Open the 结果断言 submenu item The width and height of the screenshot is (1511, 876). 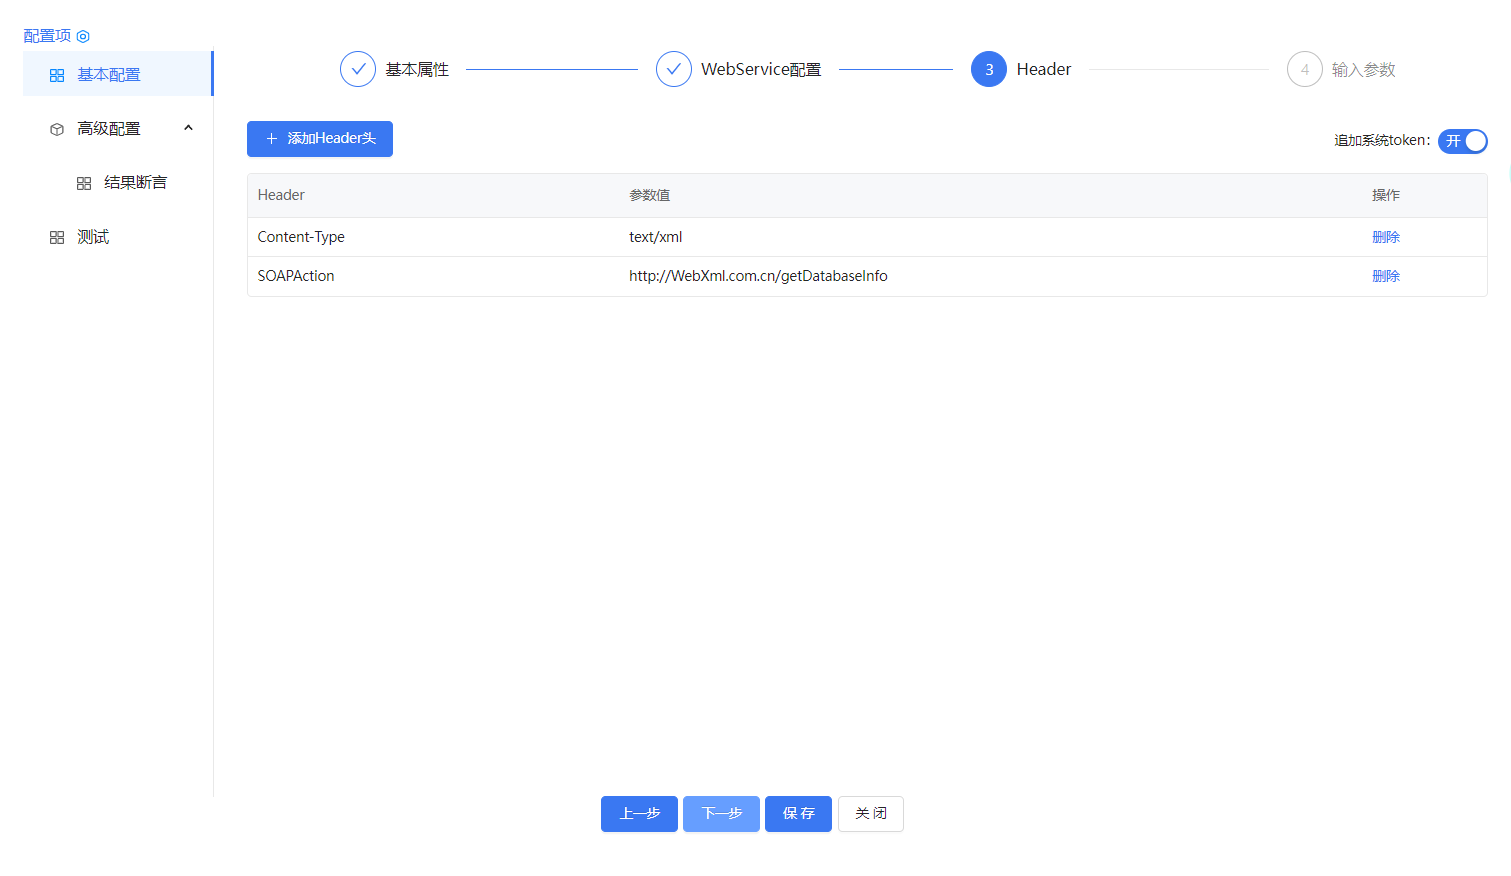tap(118, 182)
